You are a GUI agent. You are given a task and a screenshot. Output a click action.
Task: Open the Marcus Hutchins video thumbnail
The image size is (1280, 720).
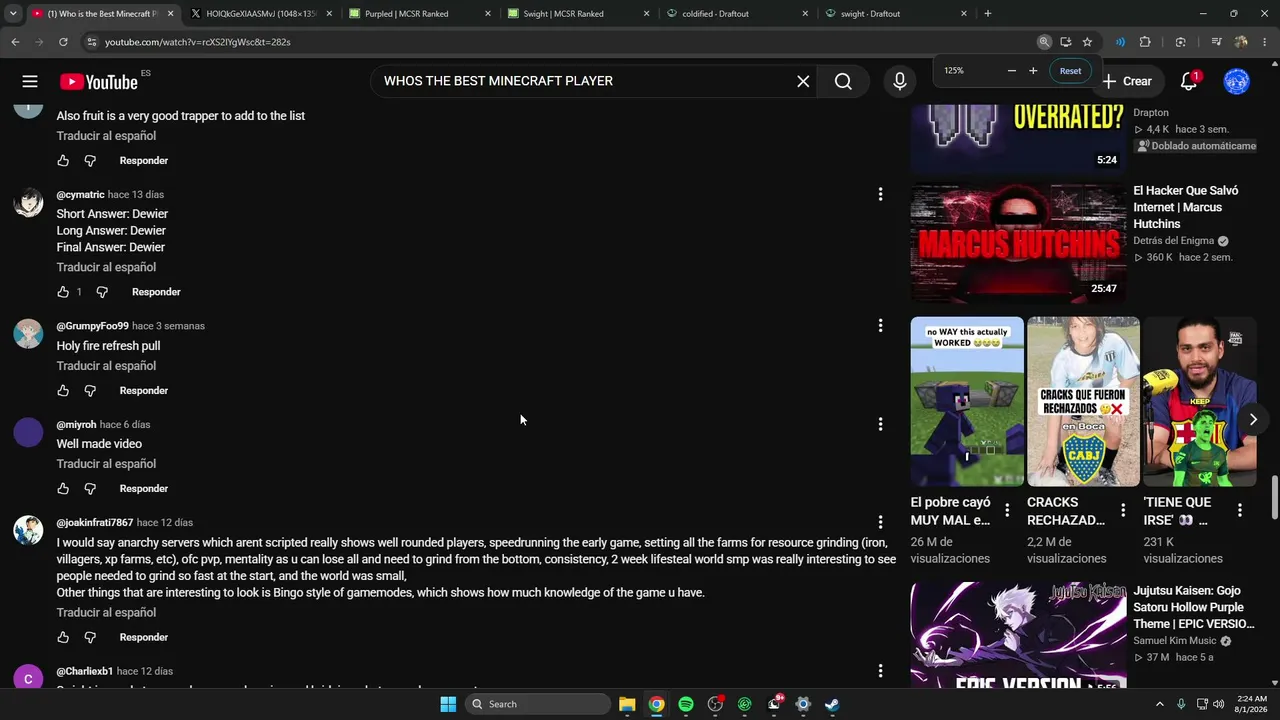(x=1018, y=244)
